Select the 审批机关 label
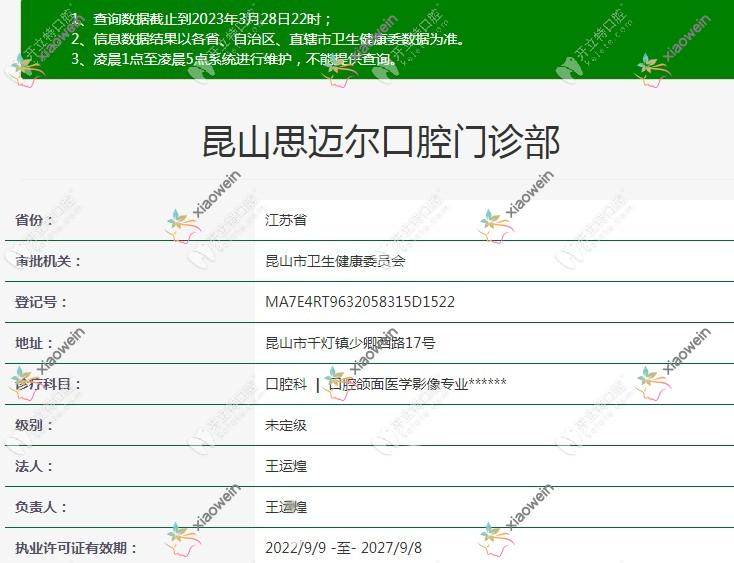The height and width of the screenshot is (563, 734). pos(48,261)
